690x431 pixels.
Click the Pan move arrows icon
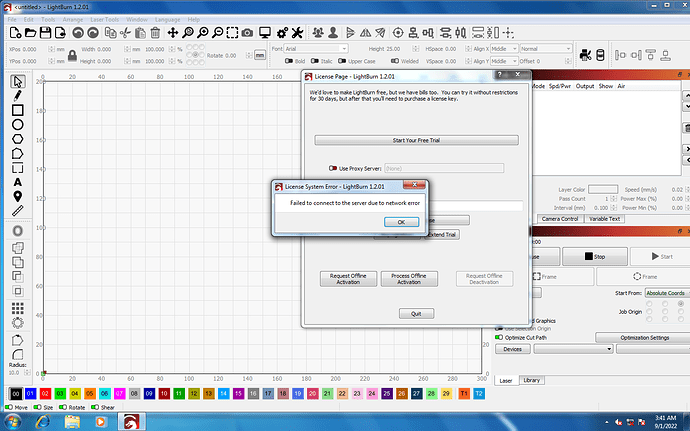point(172,33)
